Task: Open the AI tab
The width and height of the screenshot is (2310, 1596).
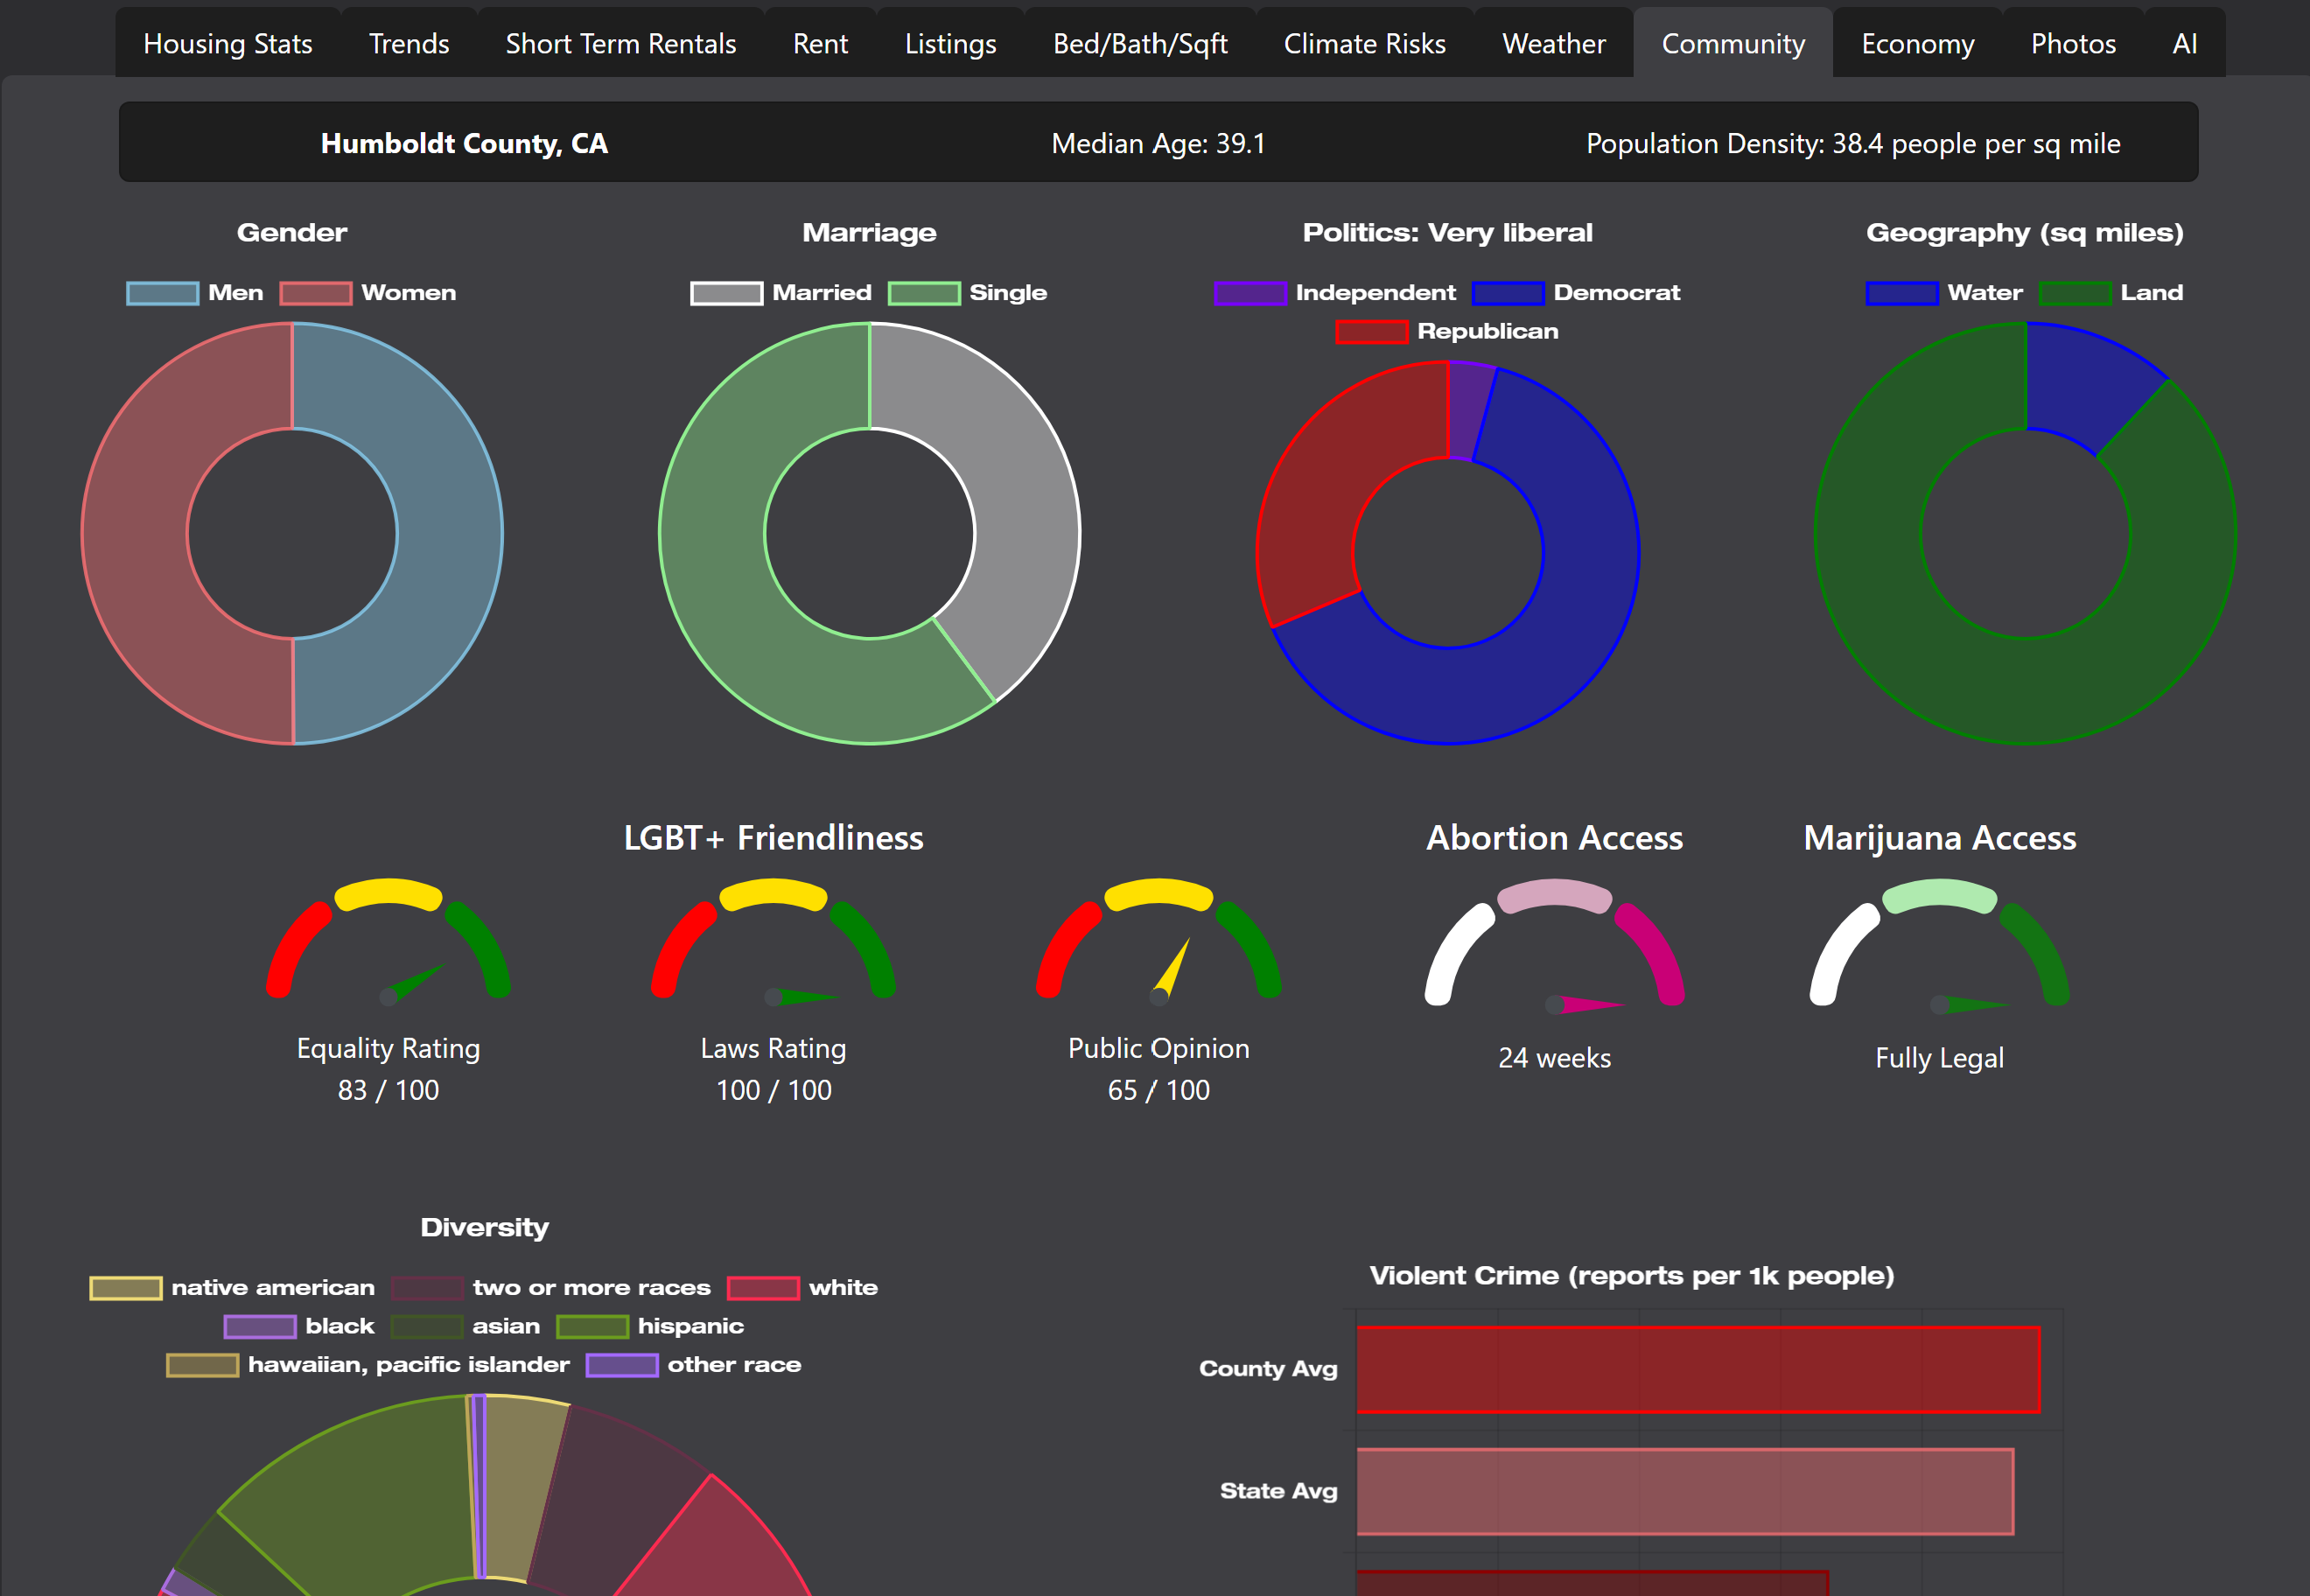Action: 2185,43
